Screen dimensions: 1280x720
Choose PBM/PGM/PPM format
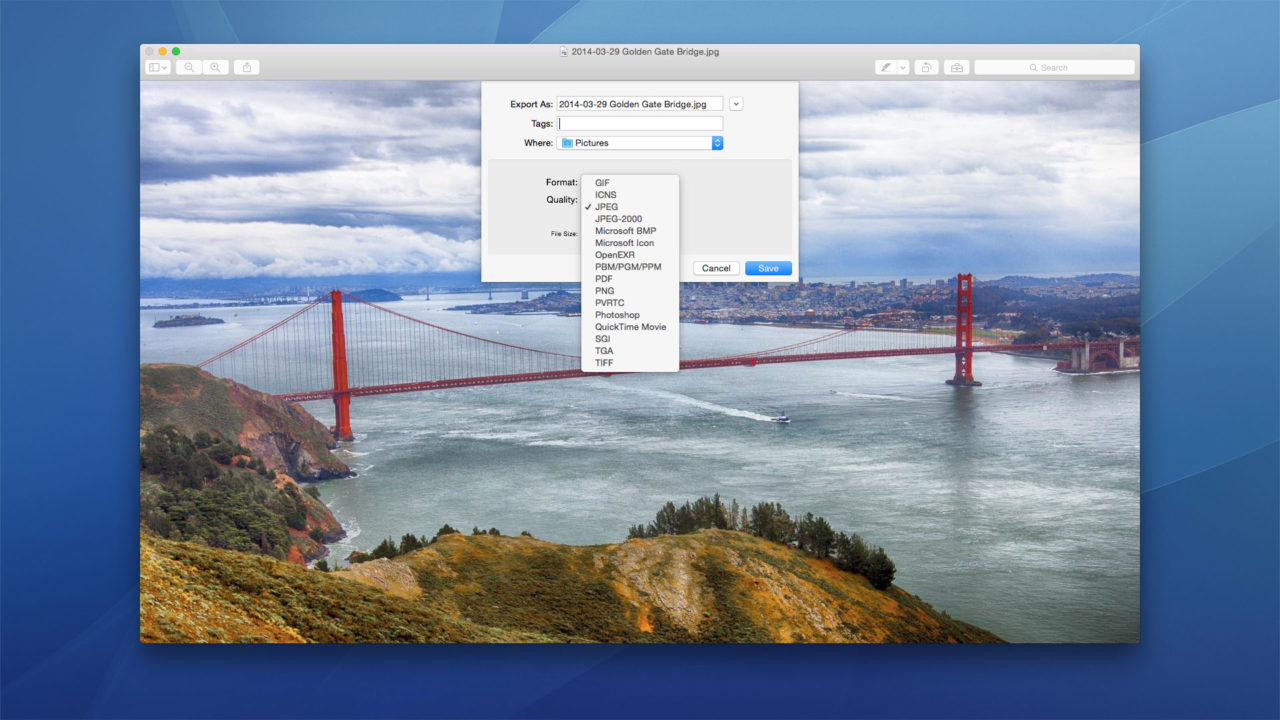coord(630,267)
